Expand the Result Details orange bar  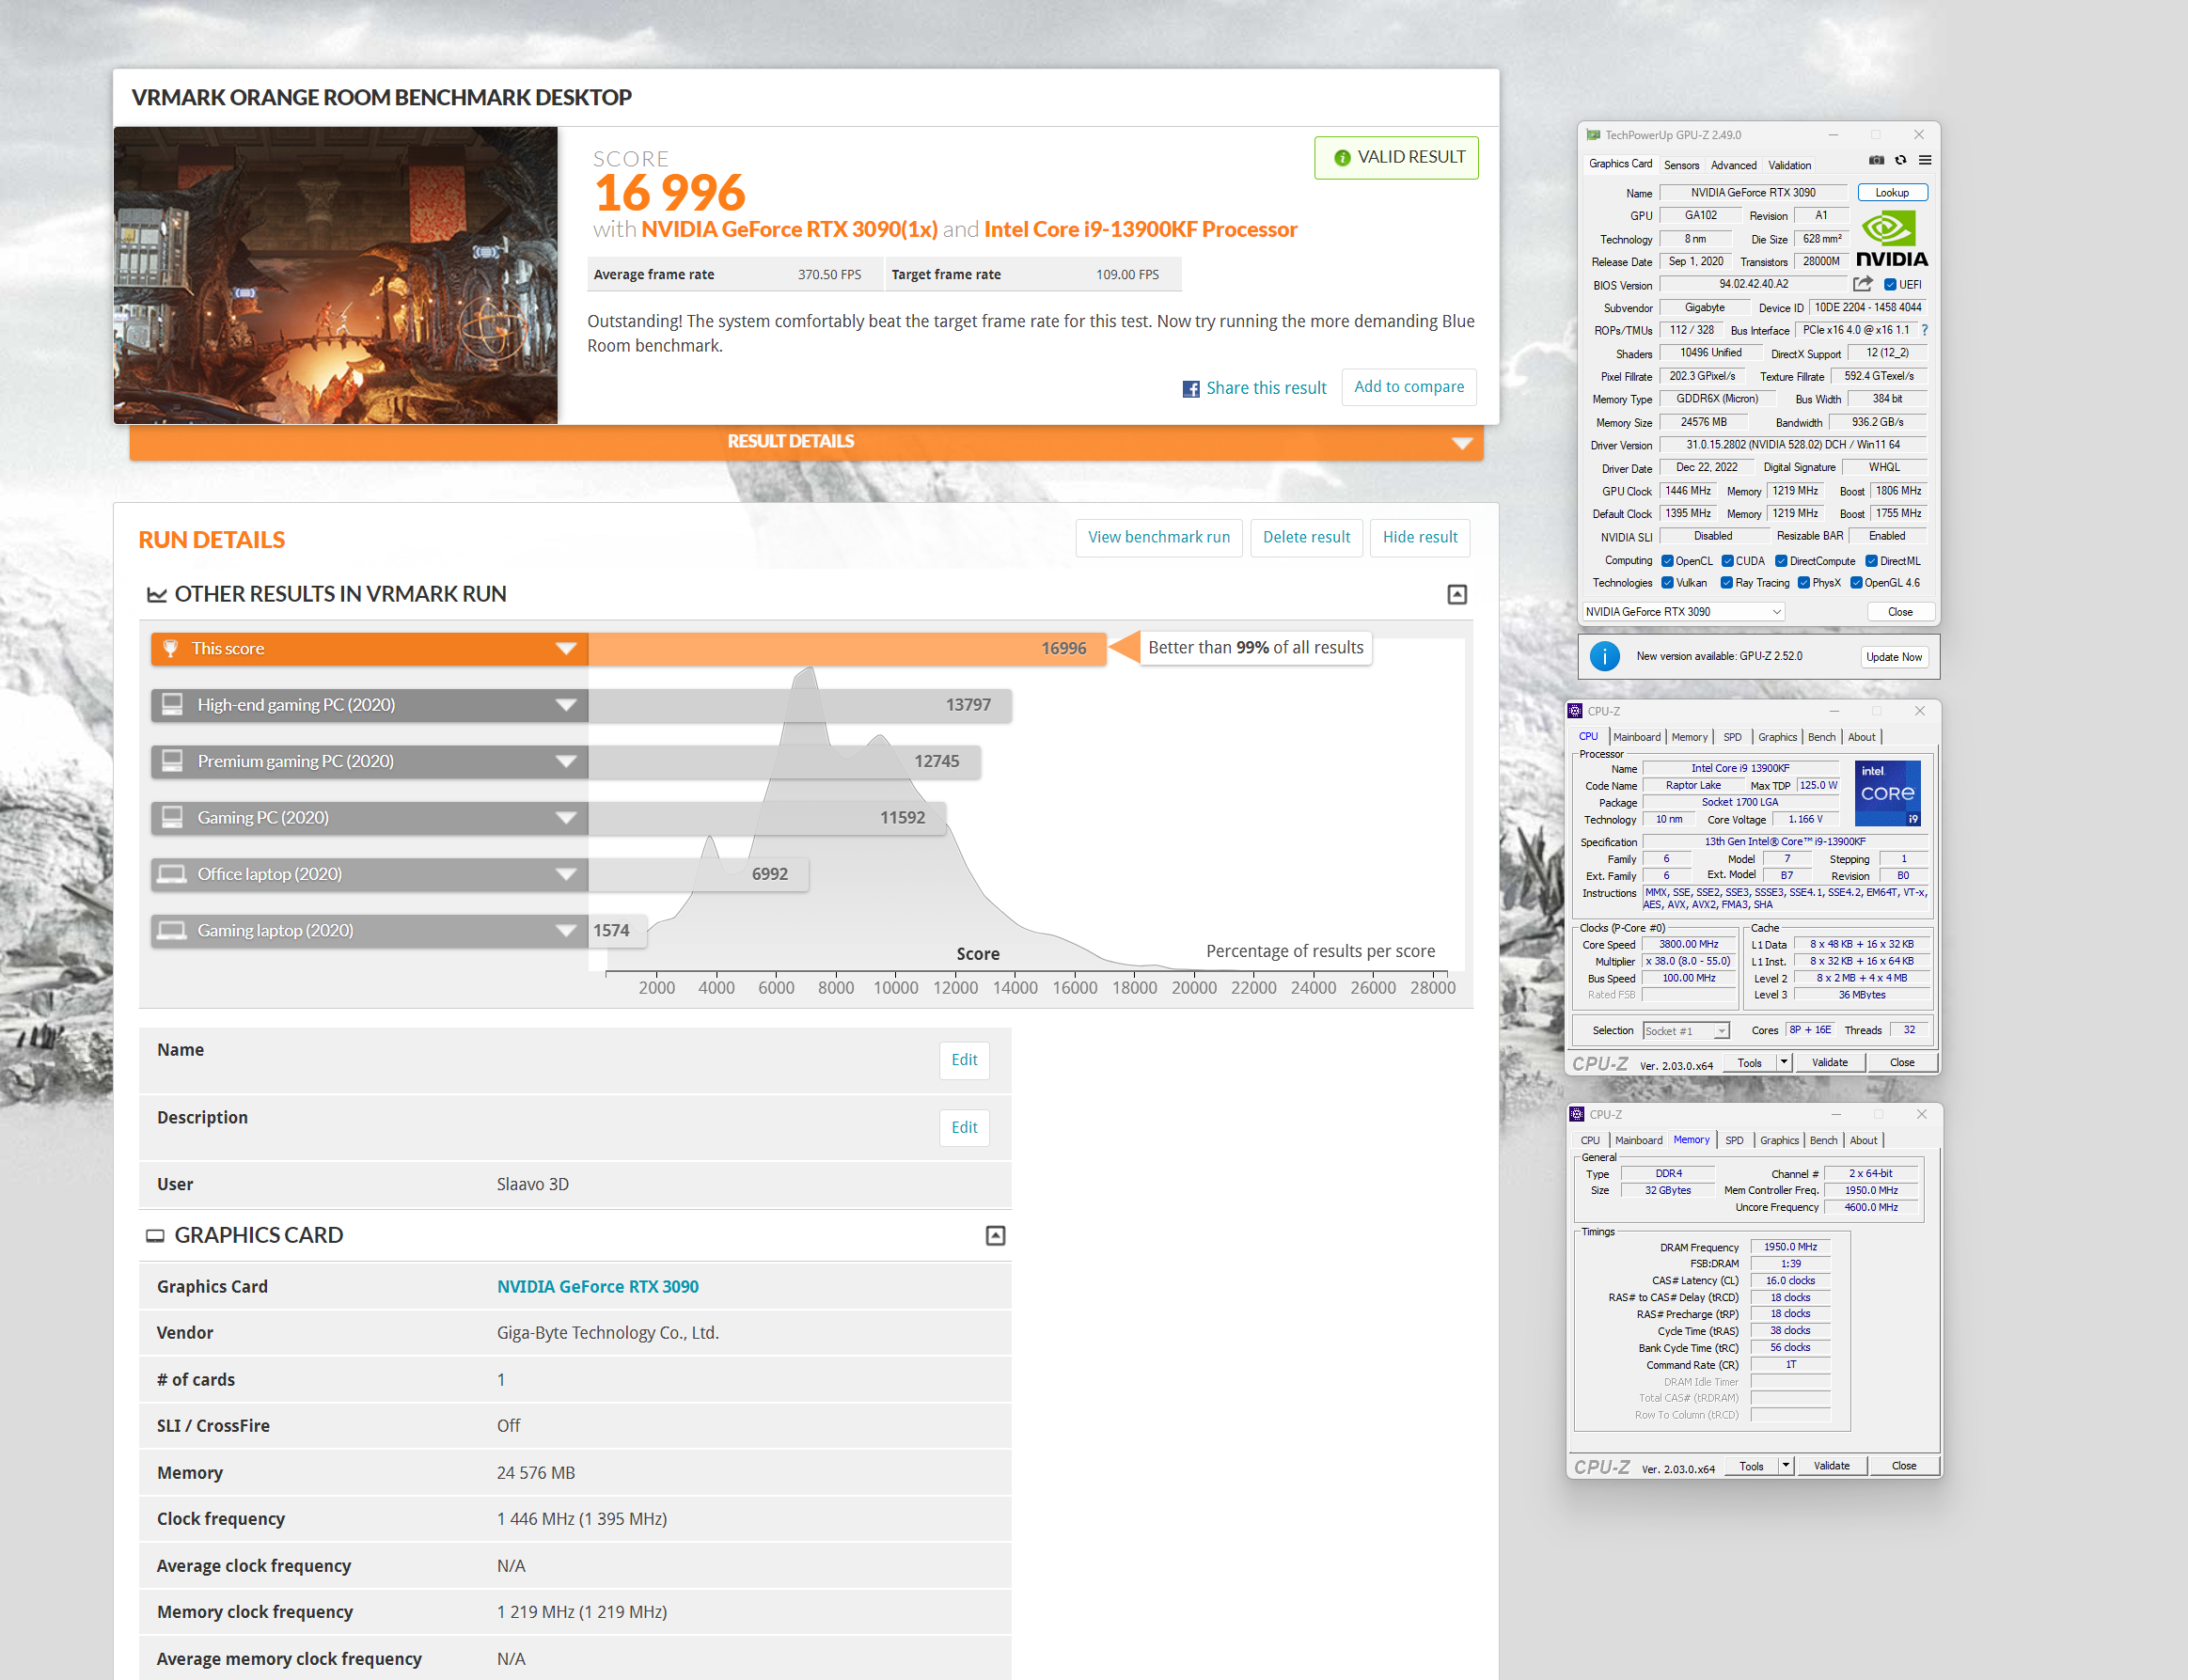tap(806, 442)
